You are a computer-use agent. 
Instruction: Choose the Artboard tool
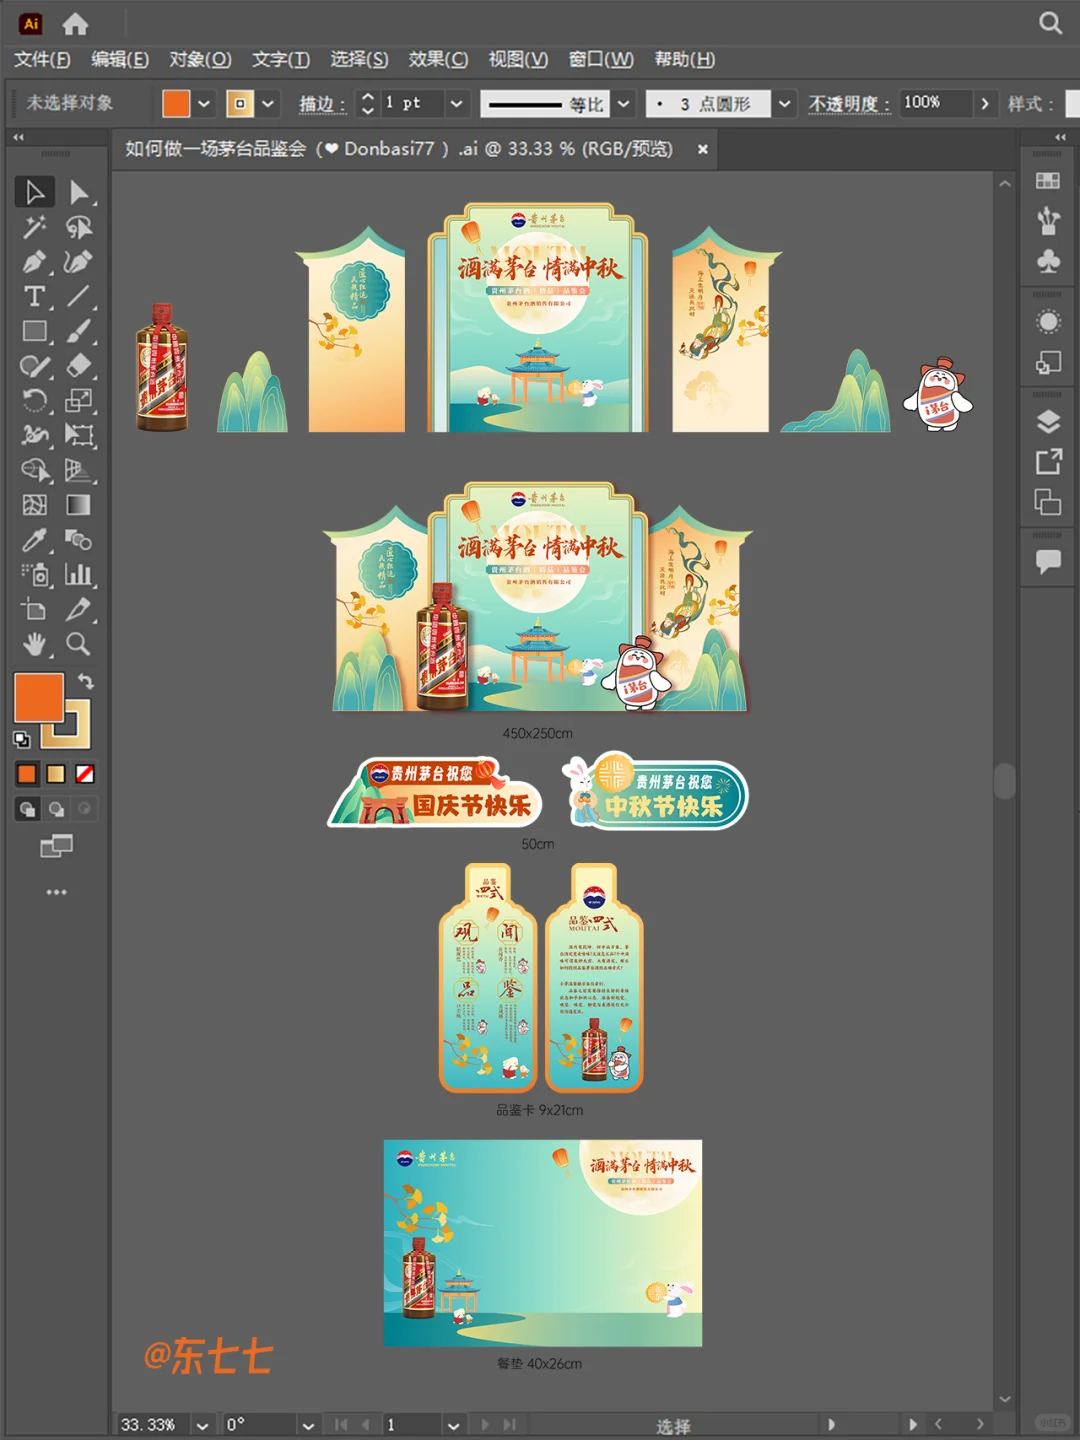pyautogui.click(x=34, y=609)
